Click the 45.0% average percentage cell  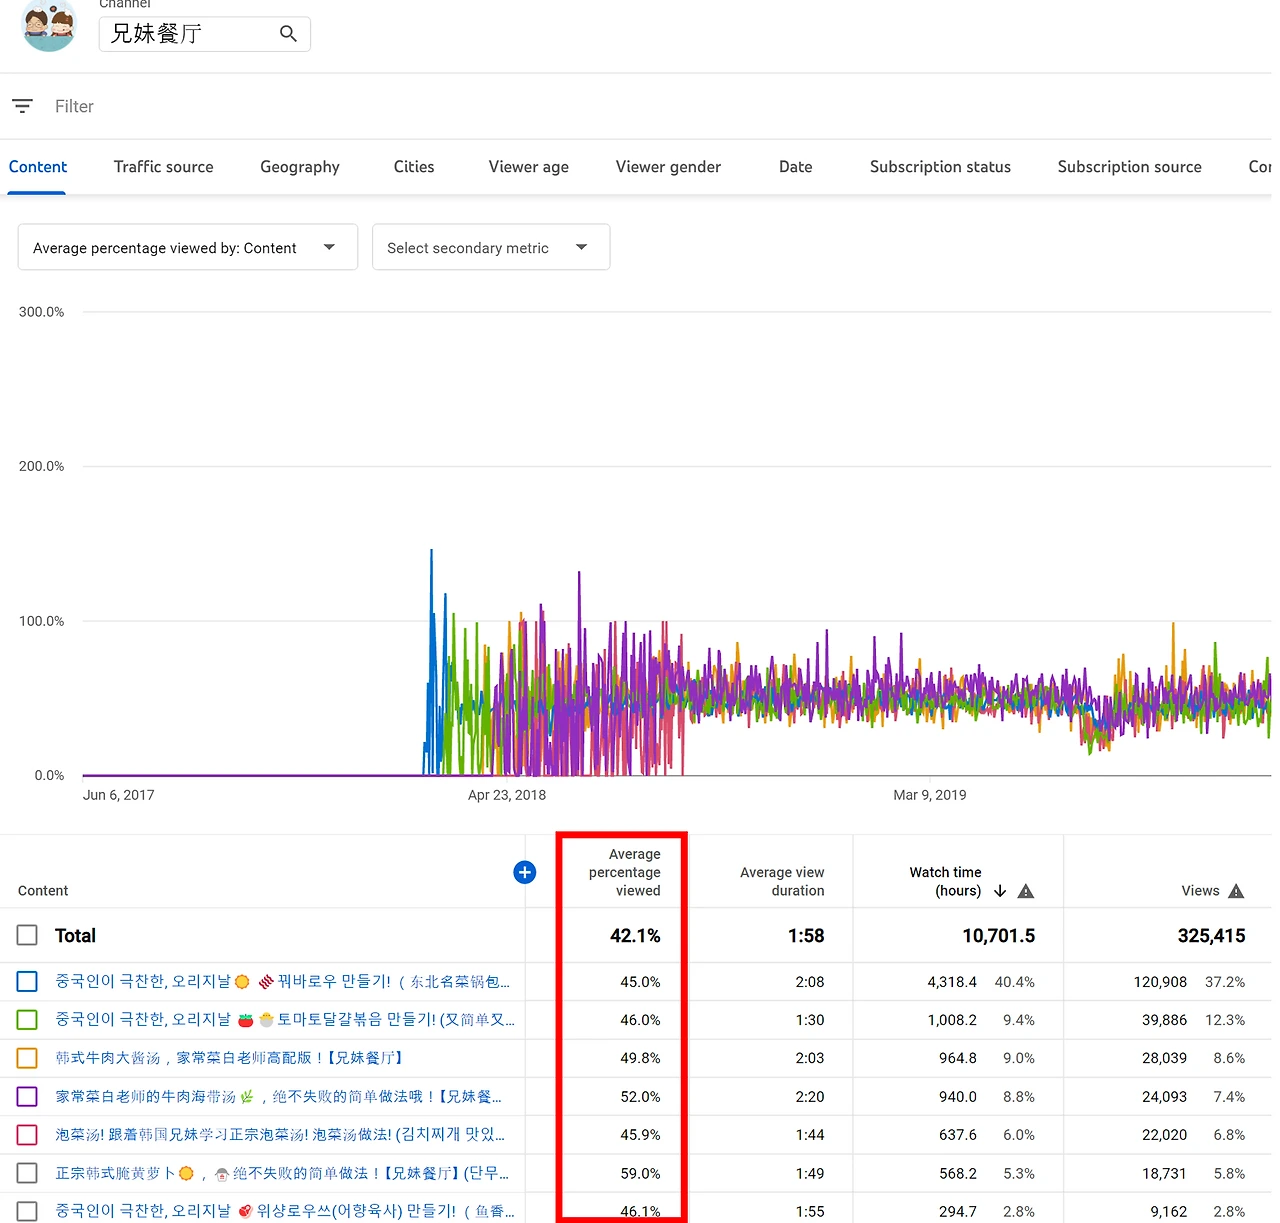point(640,982)
